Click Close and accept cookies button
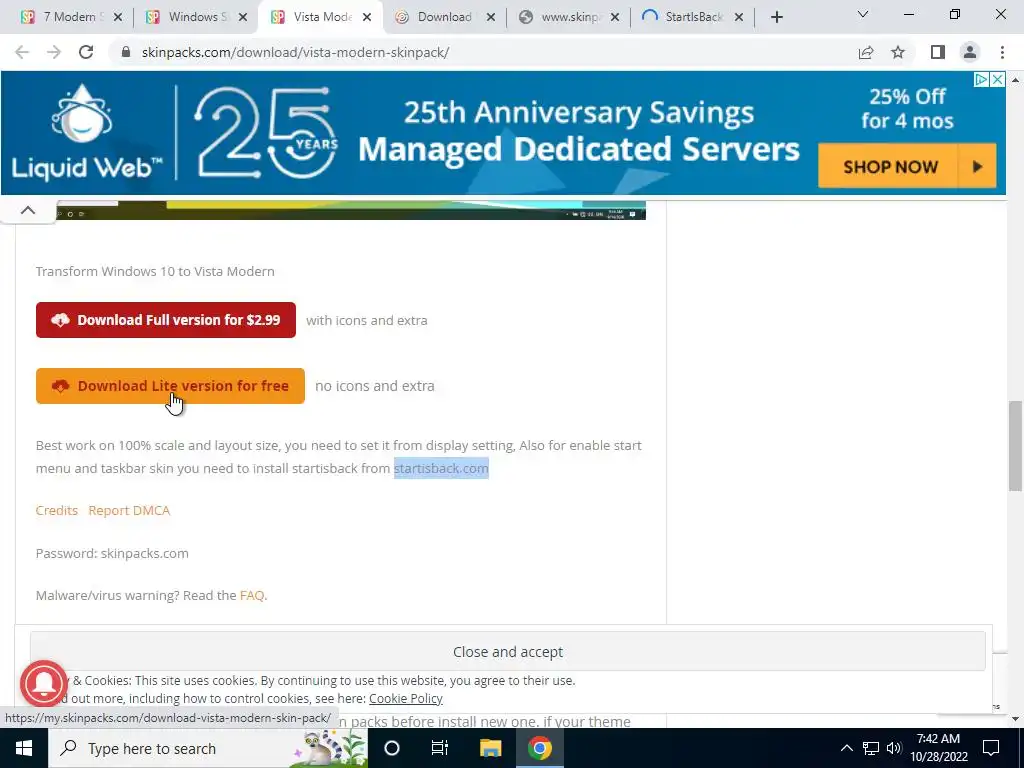 507,652
